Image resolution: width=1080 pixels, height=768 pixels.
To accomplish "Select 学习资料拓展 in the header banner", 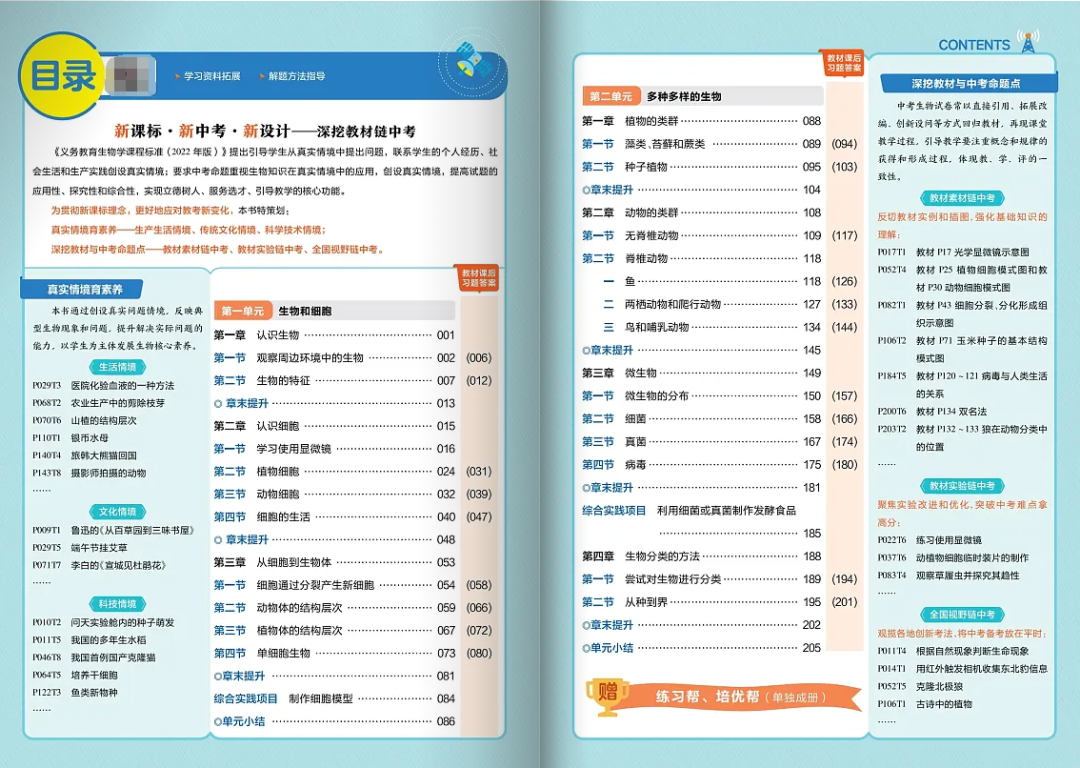I will (212, 76).
